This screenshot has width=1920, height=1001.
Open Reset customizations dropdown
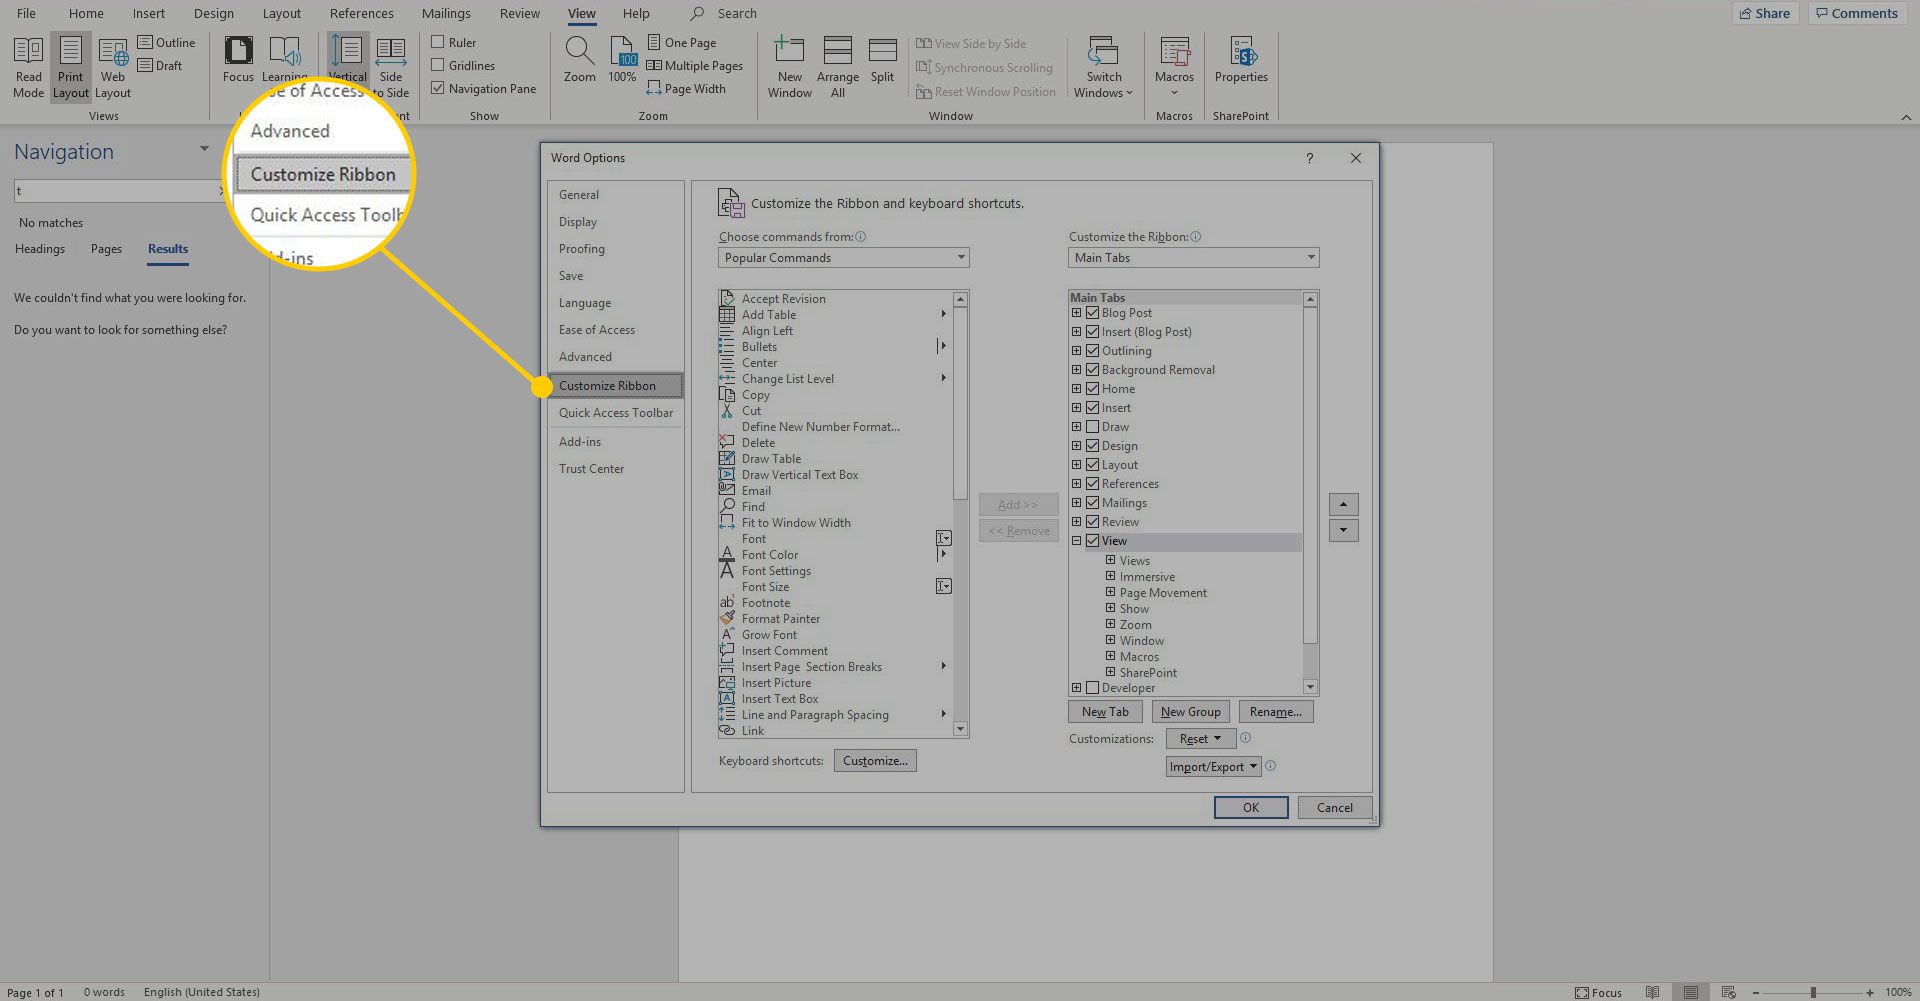1200,739
